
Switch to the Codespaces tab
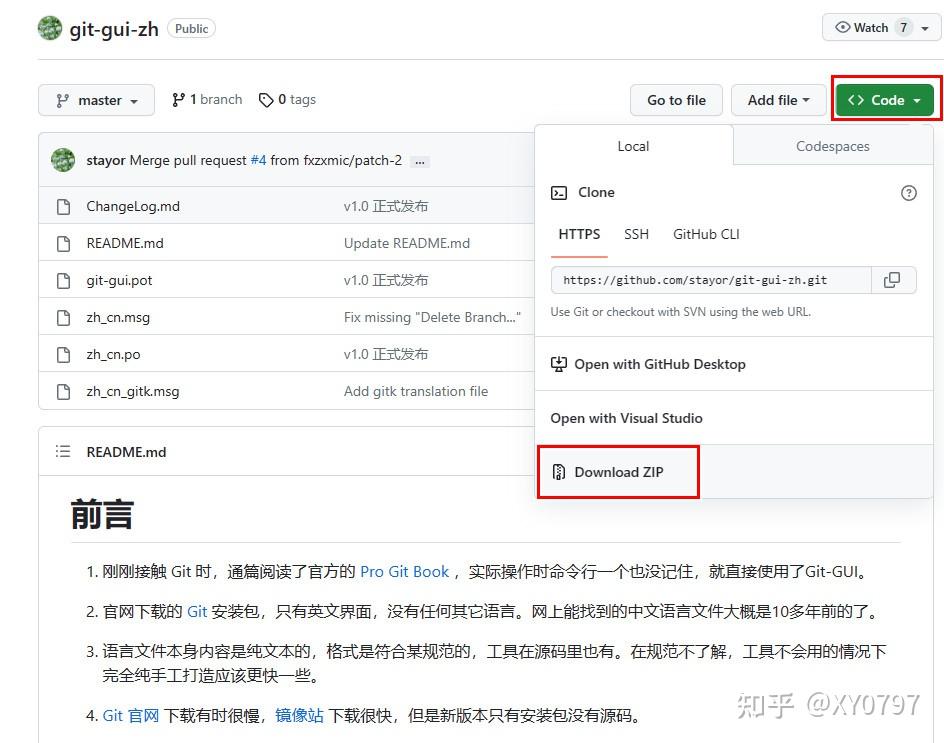[x=832, y=146]
